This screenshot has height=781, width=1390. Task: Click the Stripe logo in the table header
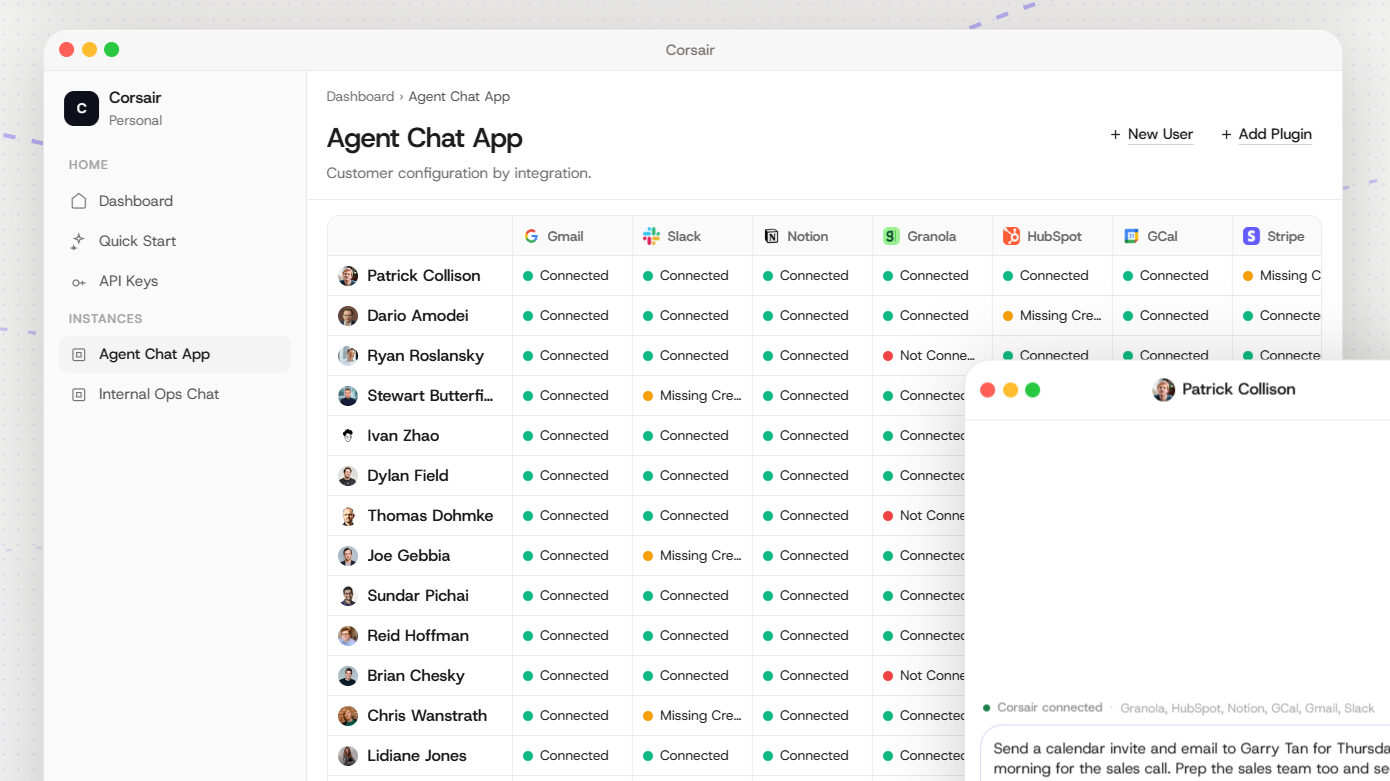[1251, 236]
